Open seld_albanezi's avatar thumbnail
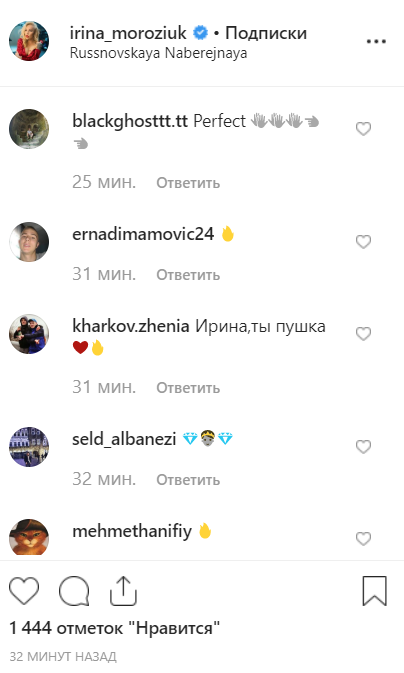The height and width of the screenshot is (673, 404). (x=29, y=447)
